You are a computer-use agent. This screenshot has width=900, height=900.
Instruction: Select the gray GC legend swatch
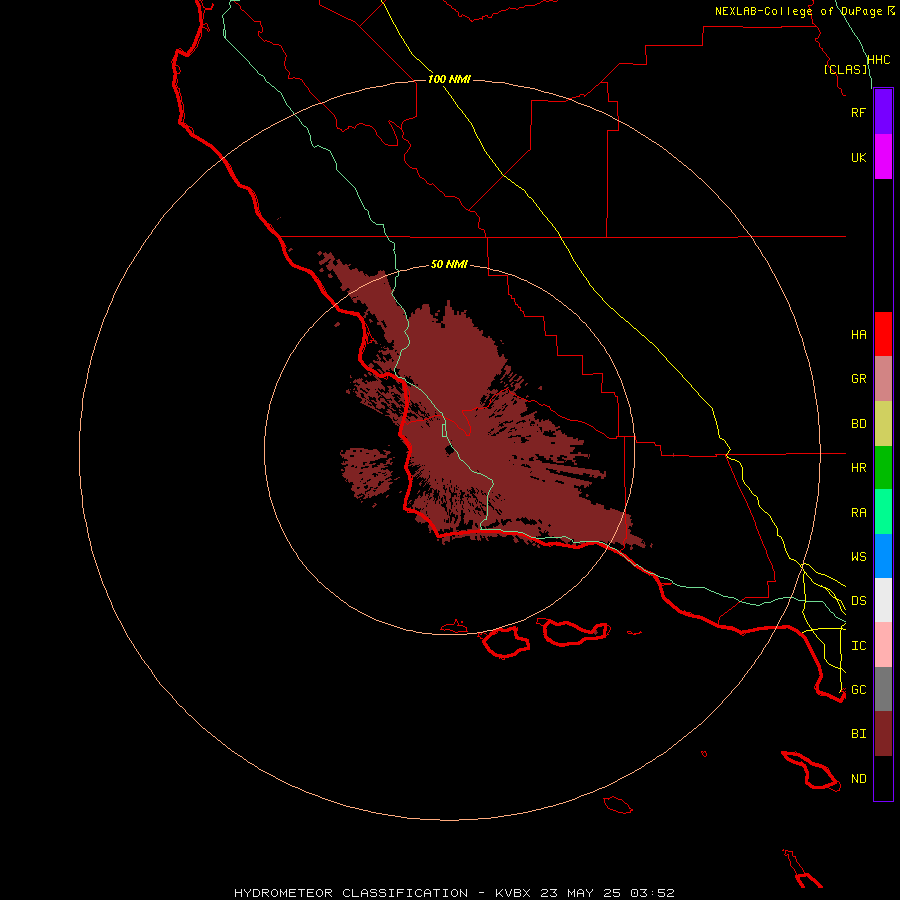pyautogui.click(x=883, y=689)
